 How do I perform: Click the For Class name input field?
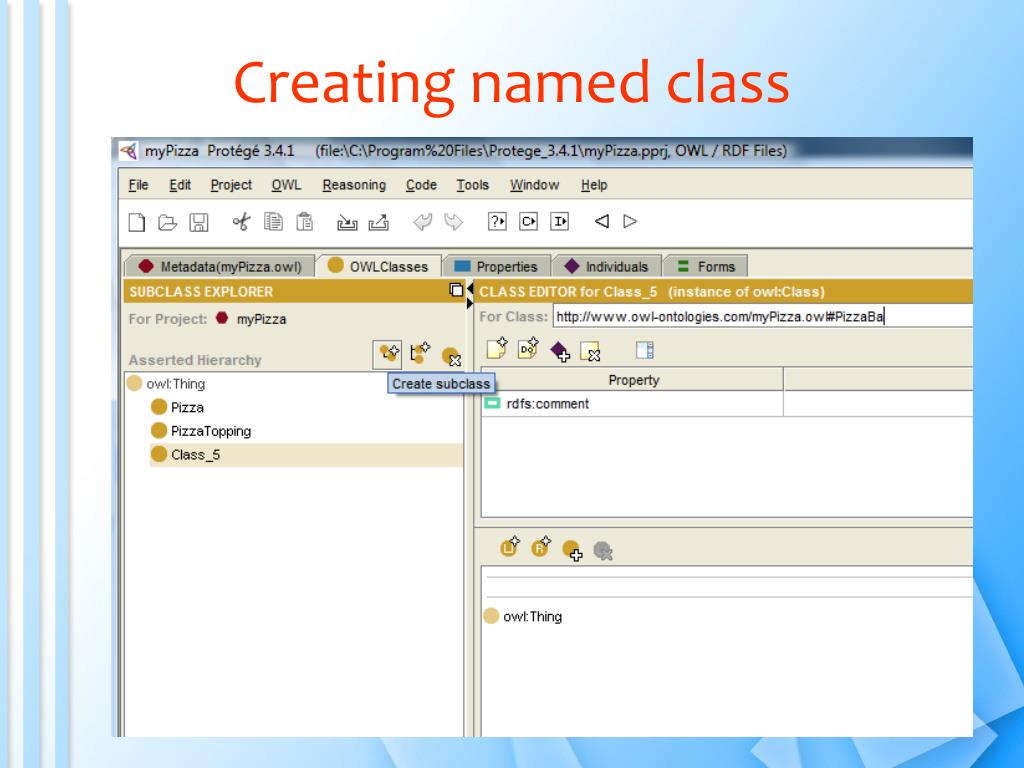(762, 317)
